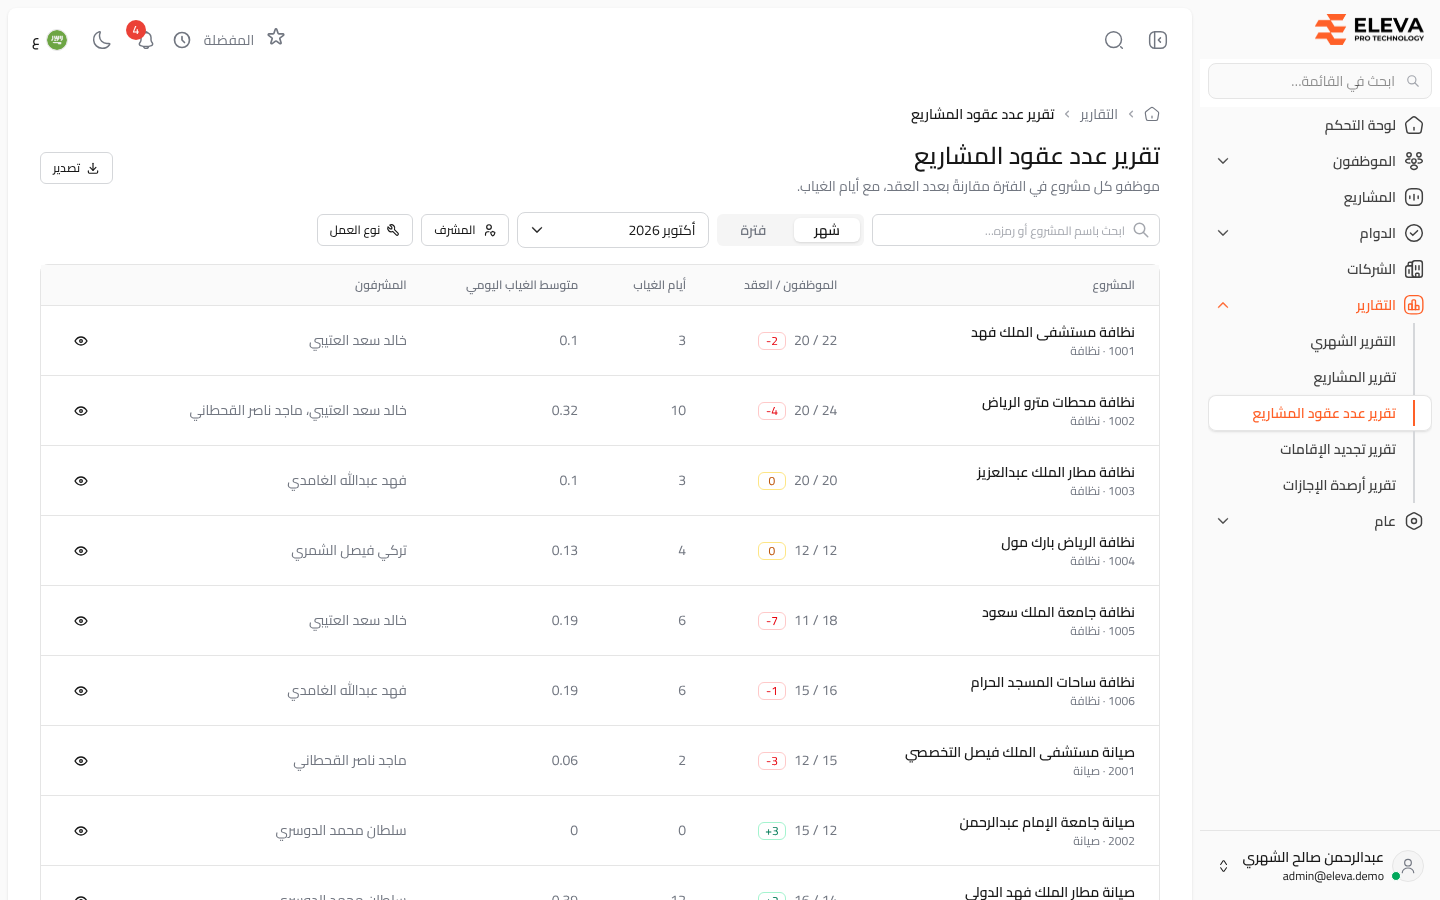Open the user account switcher
Screen dimensions: 1440x900
pos(1320,866)
